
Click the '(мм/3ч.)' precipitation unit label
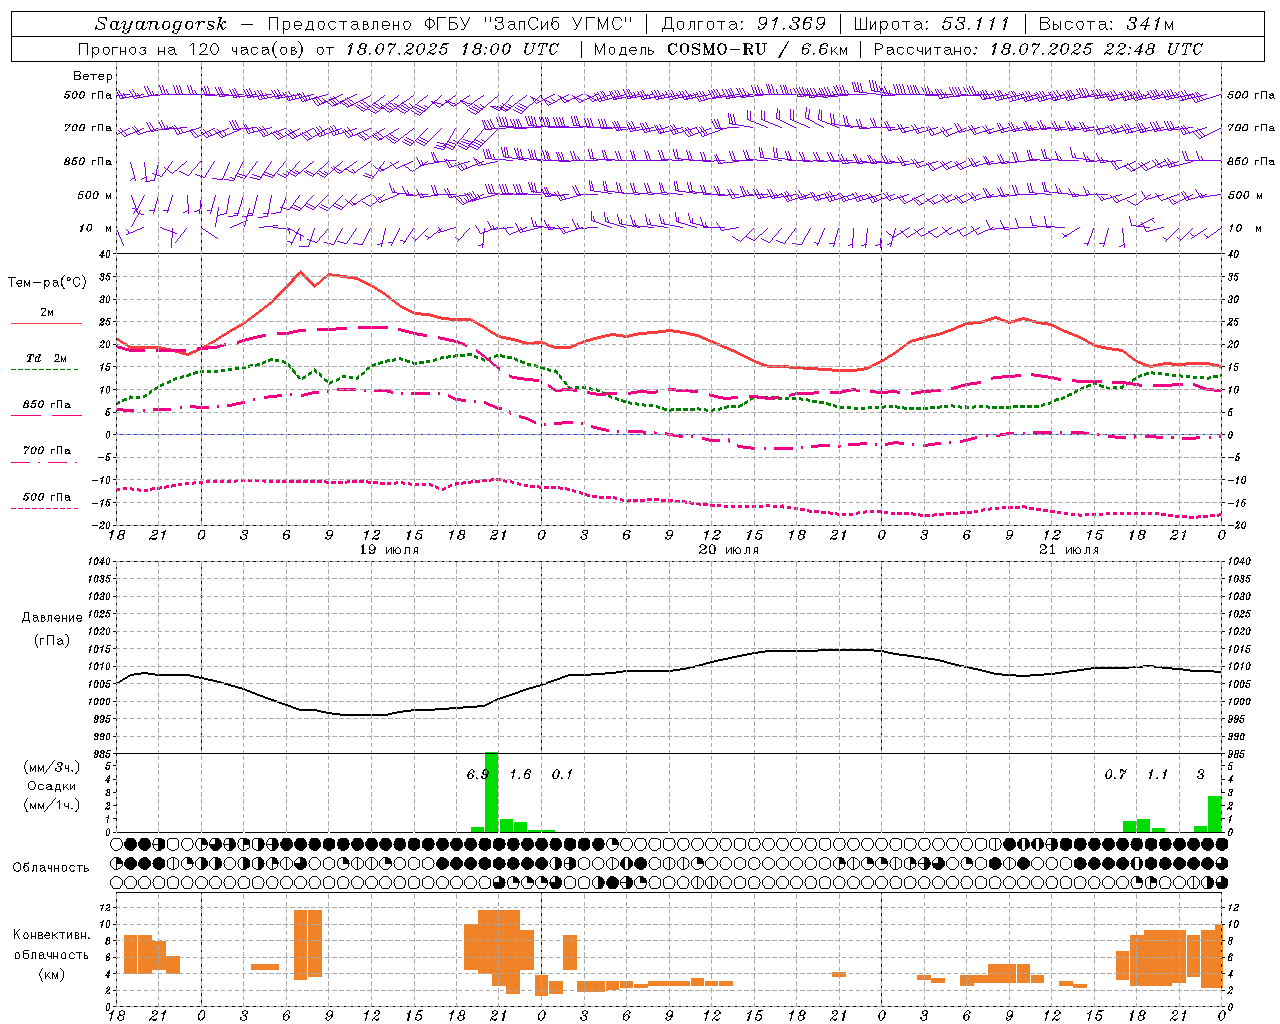pyautogui.click(x=51, y=768)
